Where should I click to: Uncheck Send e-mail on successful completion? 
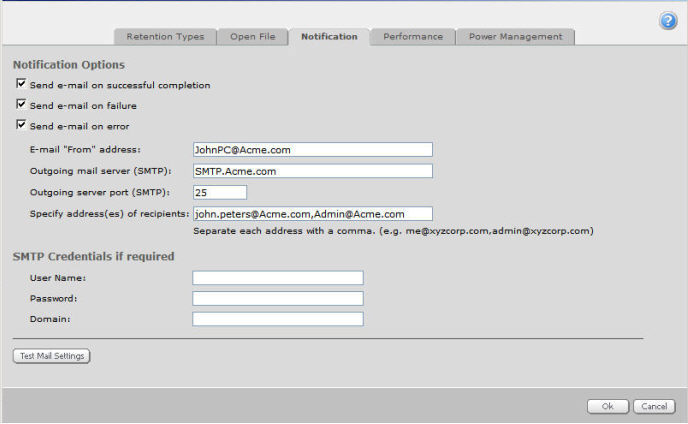[21, 85]
